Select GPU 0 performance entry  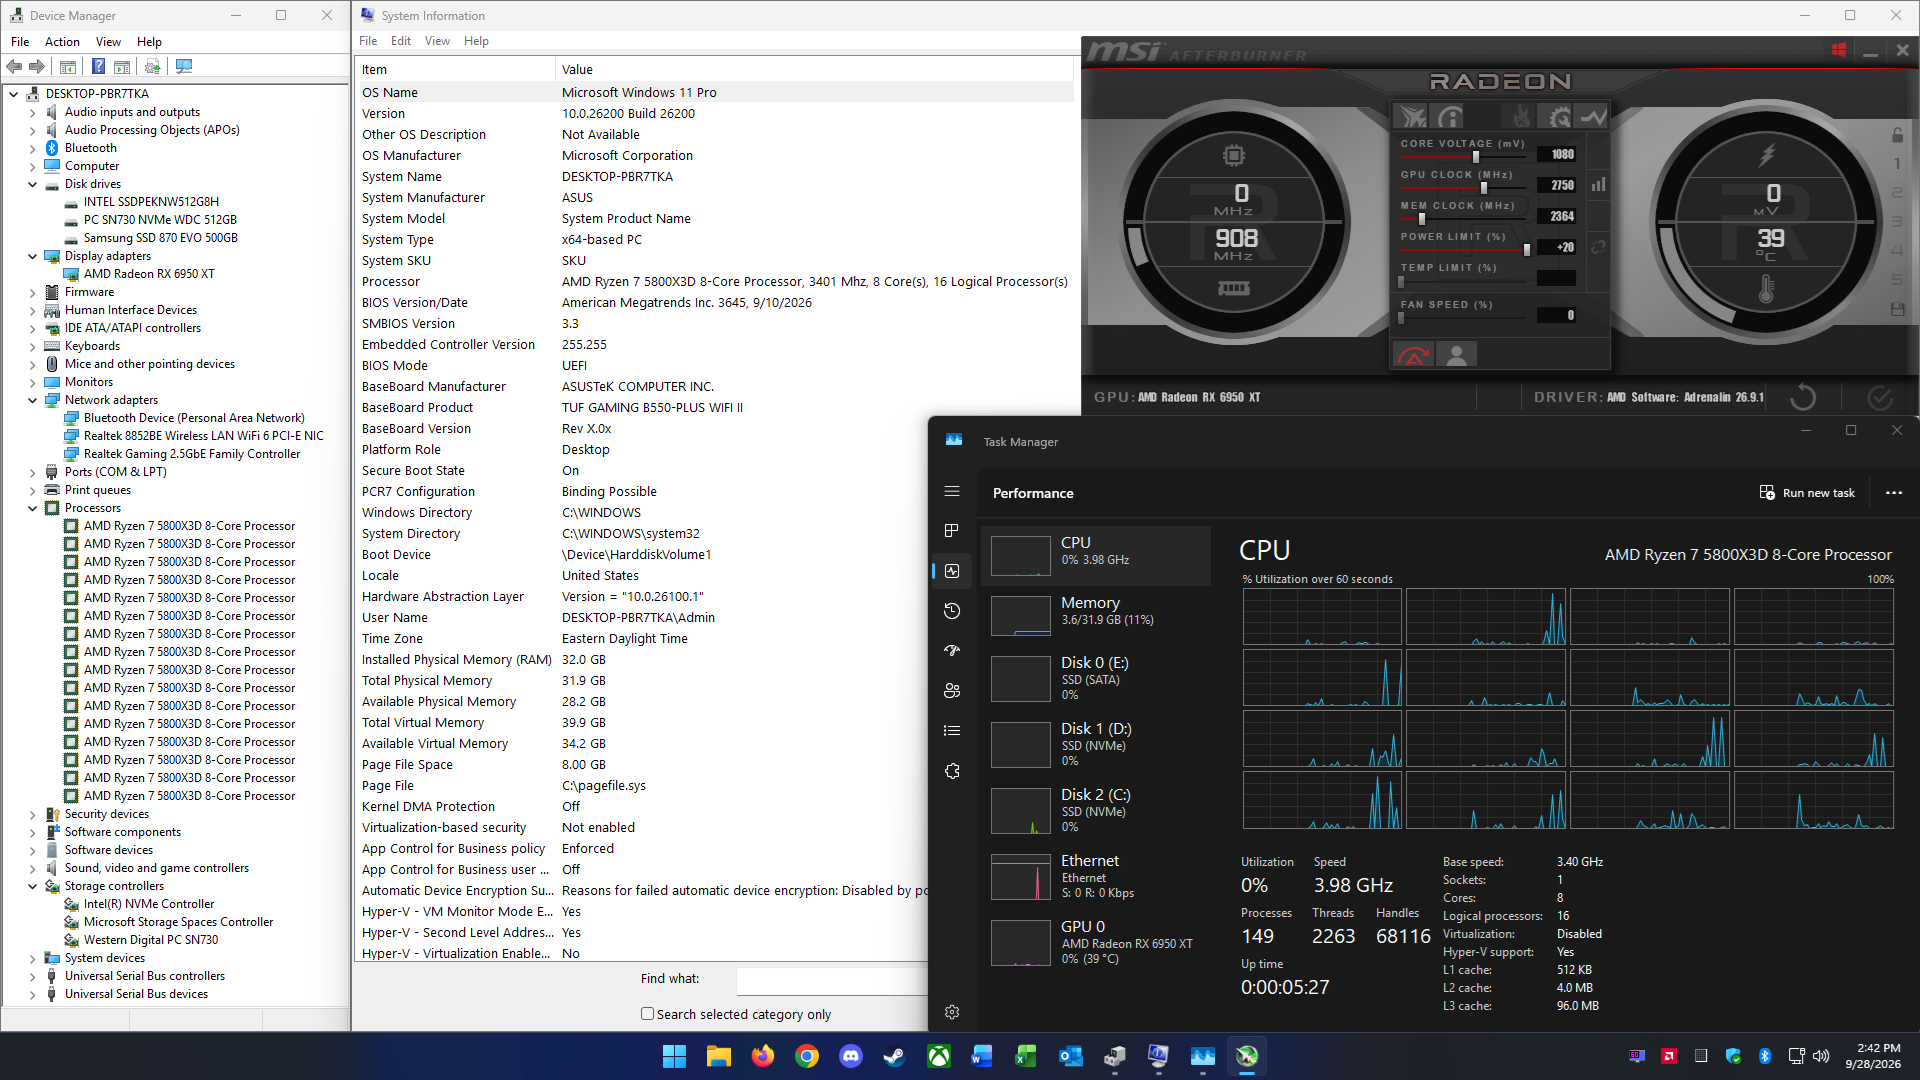tap(1095, 942)
